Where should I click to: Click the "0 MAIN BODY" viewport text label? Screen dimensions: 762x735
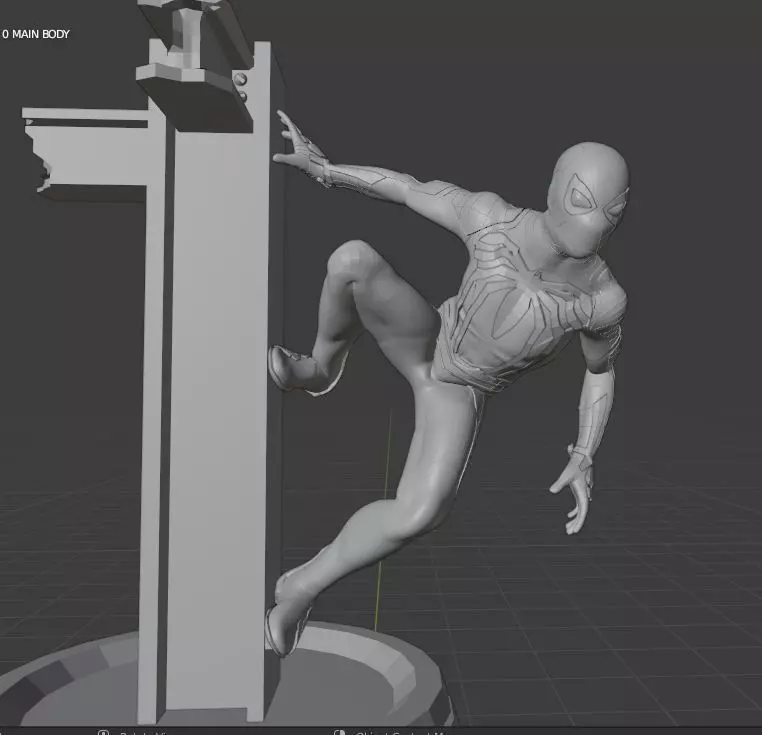point(35,34)
